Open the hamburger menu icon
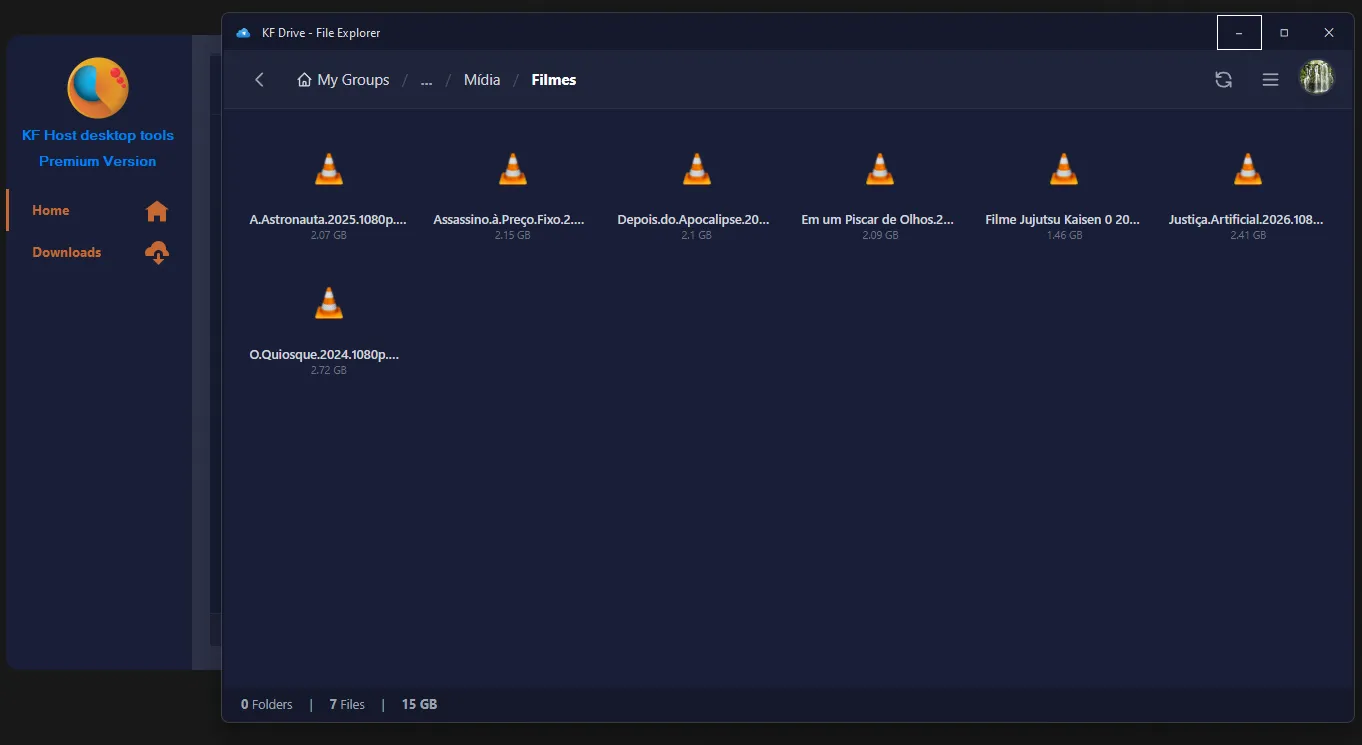The image size is (1362, 745). pos(1270,80)
